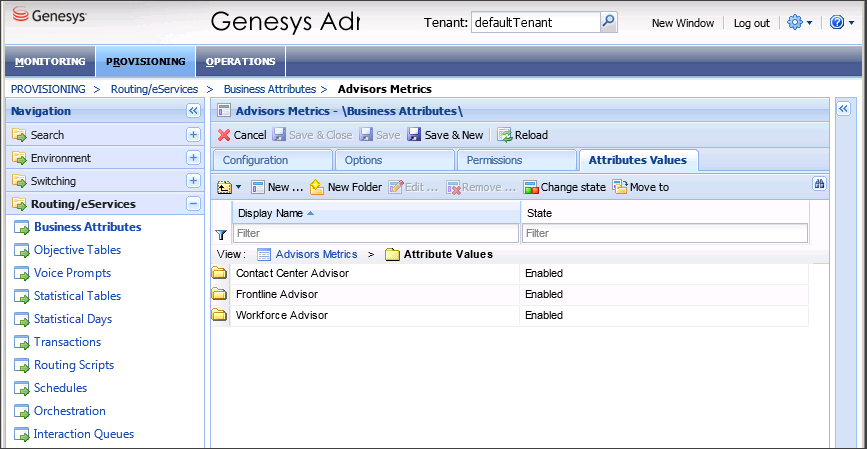Open the Monitoring main tab
Image resolution: width=867 pixels, height=449 pixels.
50,62
